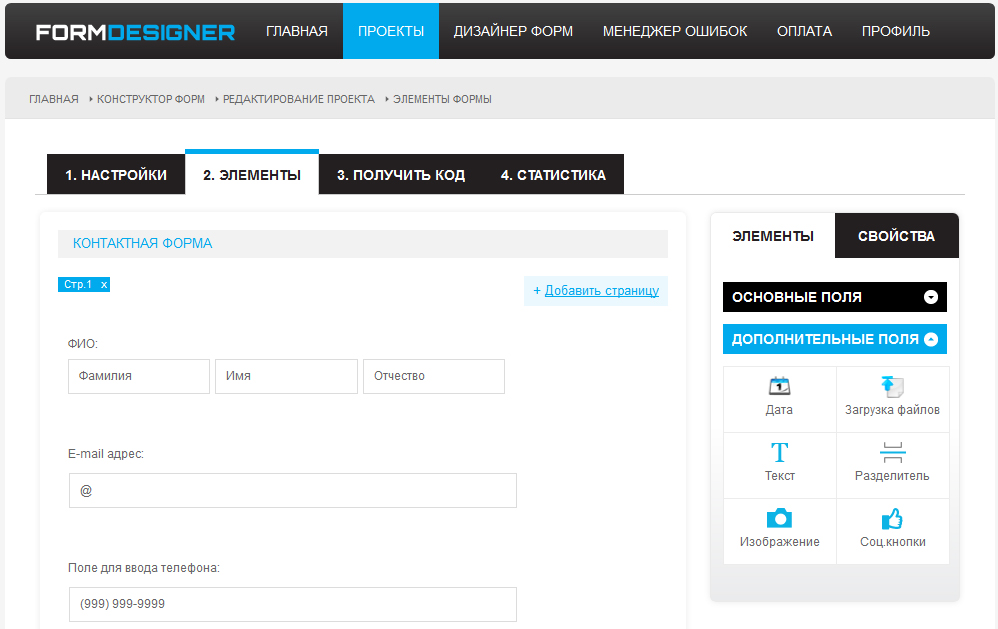The width and height of the screenshot is (998, 629).
Task: Switch to the 1. НАСТРОЙКИ tab
Action: click(115, 173)
